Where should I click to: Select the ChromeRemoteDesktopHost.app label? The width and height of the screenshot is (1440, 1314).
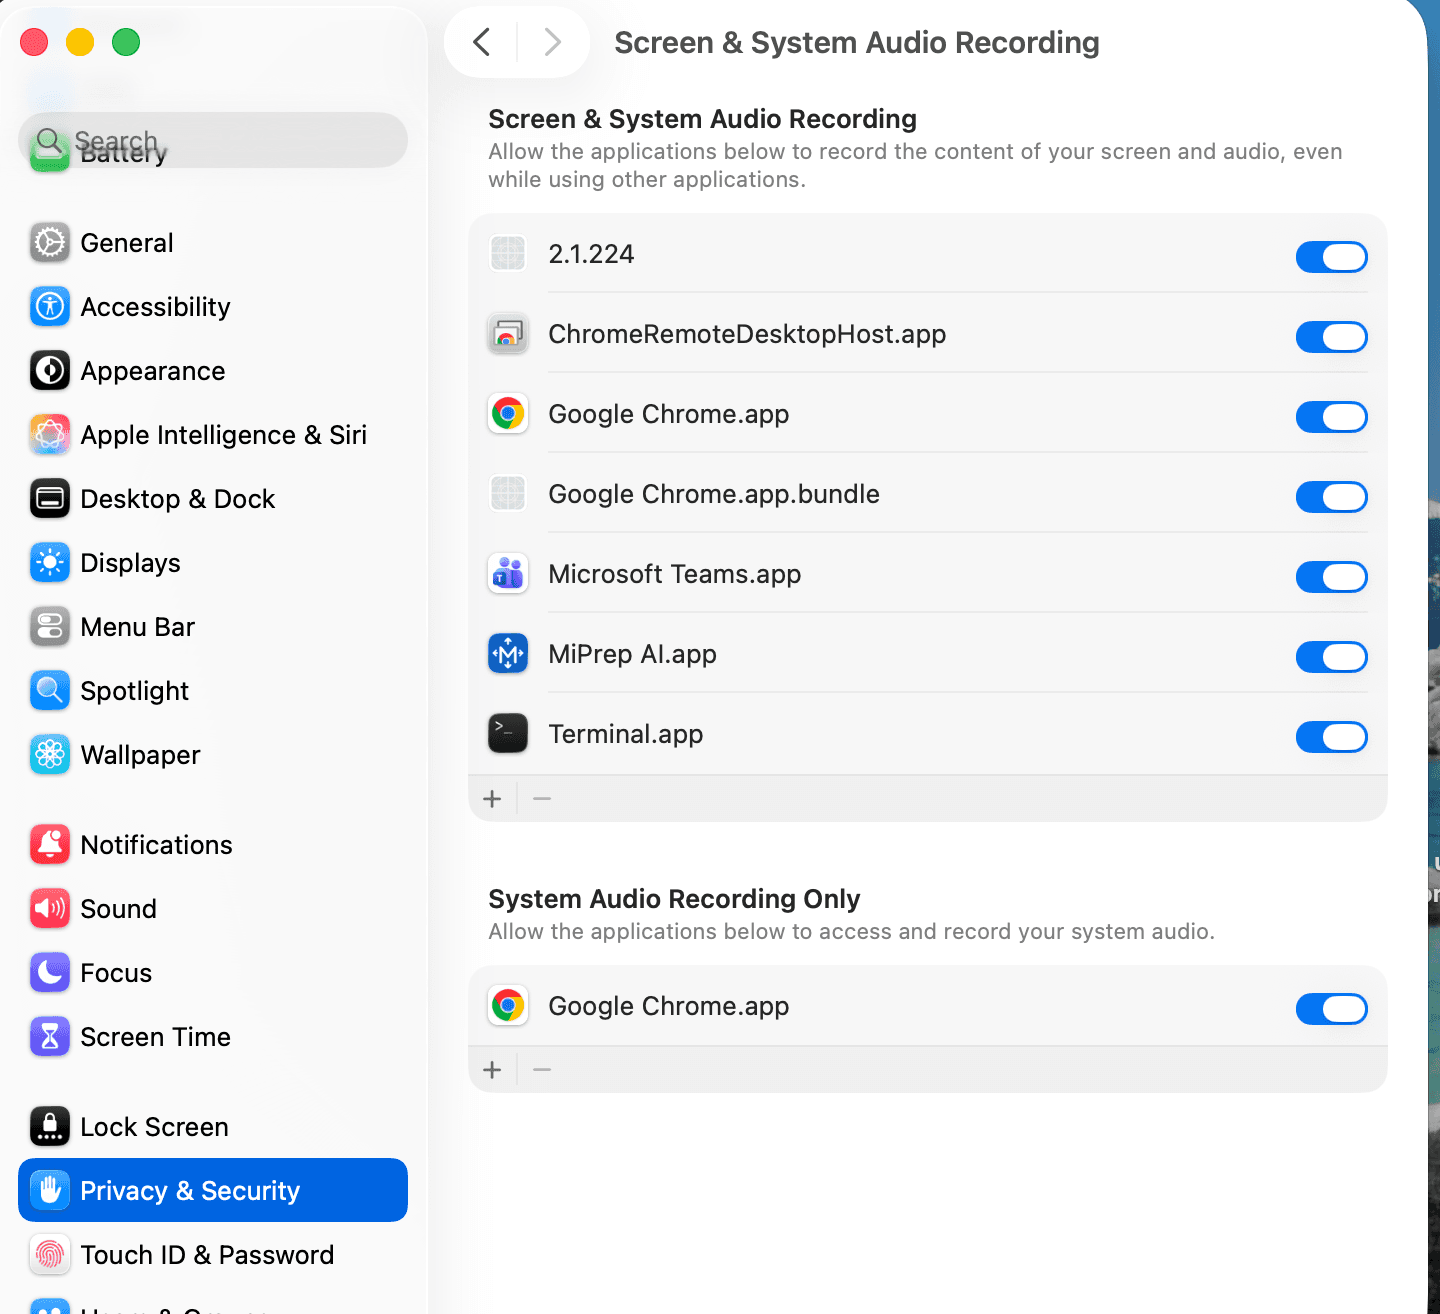pyautogui.click(x=747, y=334)
